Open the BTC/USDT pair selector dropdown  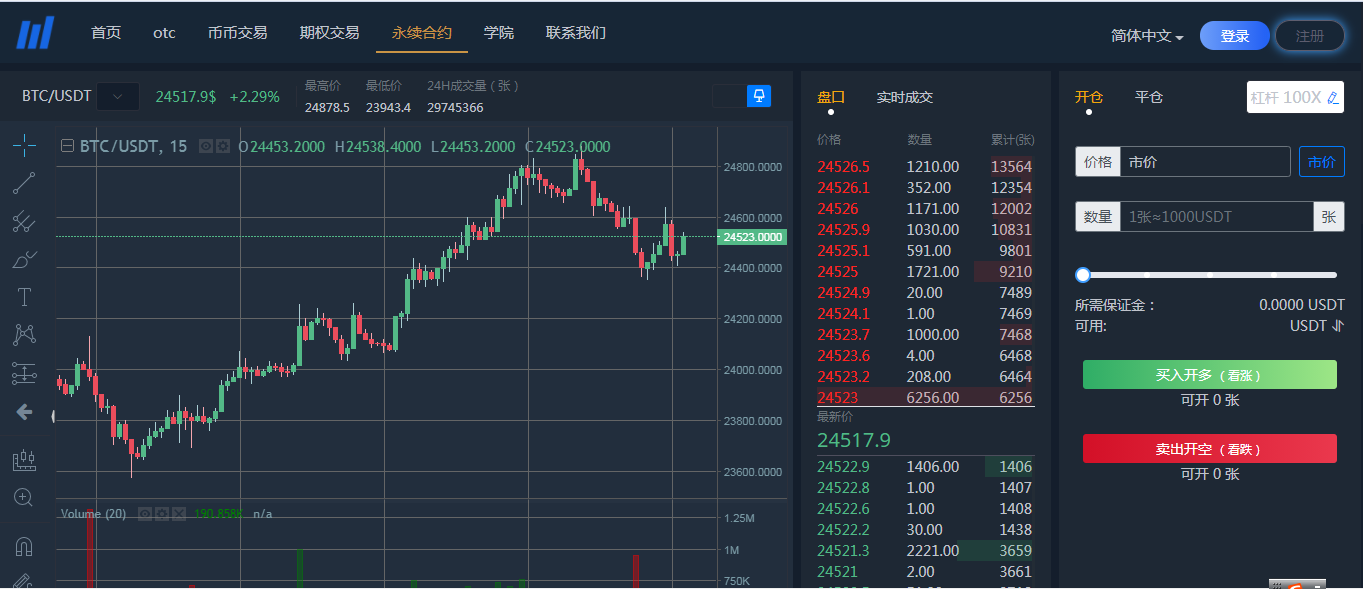click(117, 96)
